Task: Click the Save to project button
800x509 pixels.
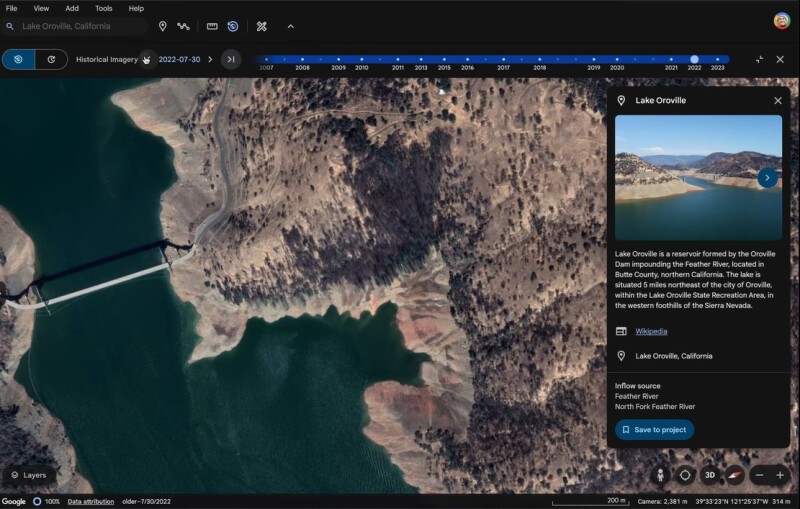Action: pos(654,429)
